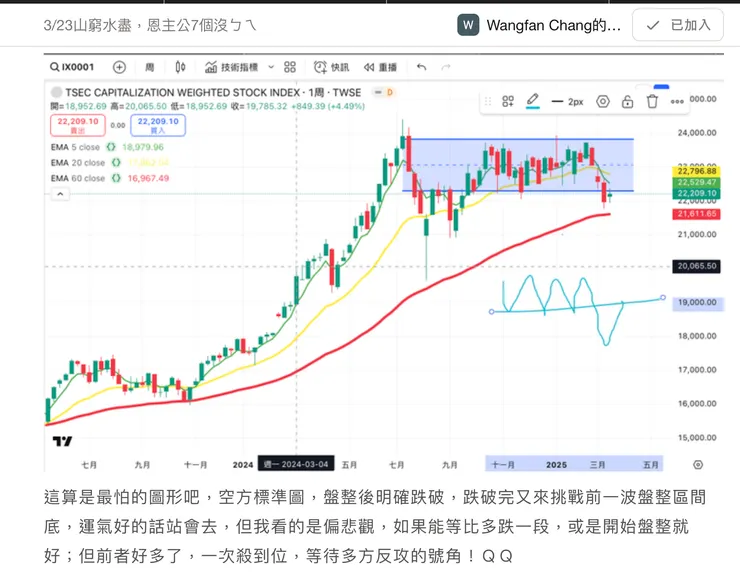Image resolution: width=740 pixels, height=579 pixels.
Task: Open EMA 20 close source code braces
Action: (116, 163)
